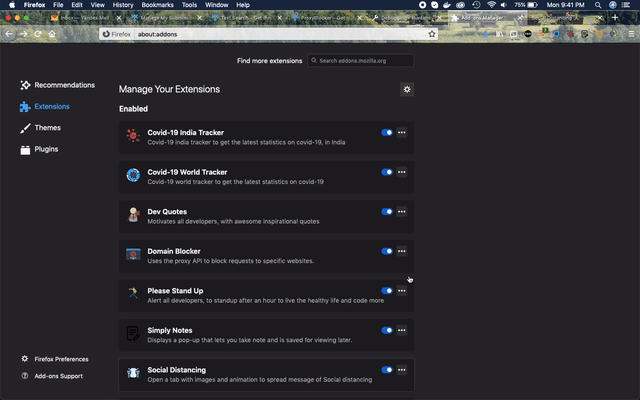Open more options for Social Distancing

tap(402, 370)
